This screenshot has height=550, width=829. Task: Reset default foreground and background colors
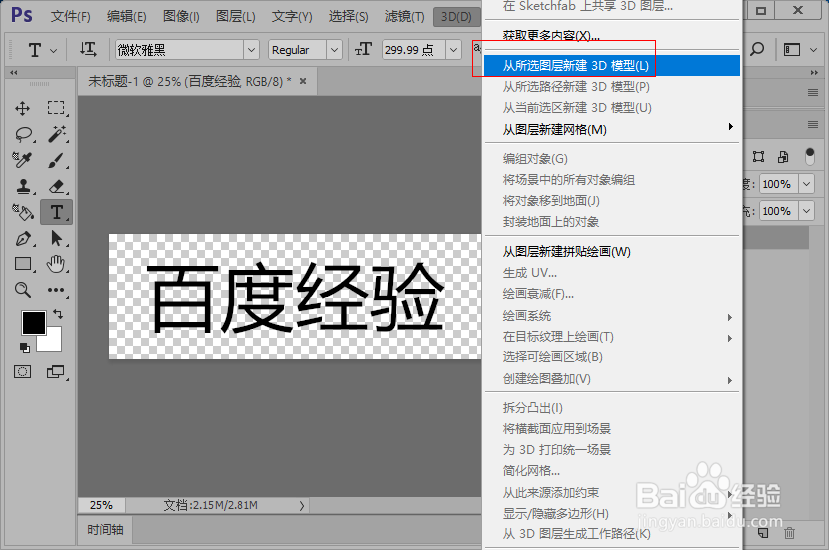tap(25, 347)
